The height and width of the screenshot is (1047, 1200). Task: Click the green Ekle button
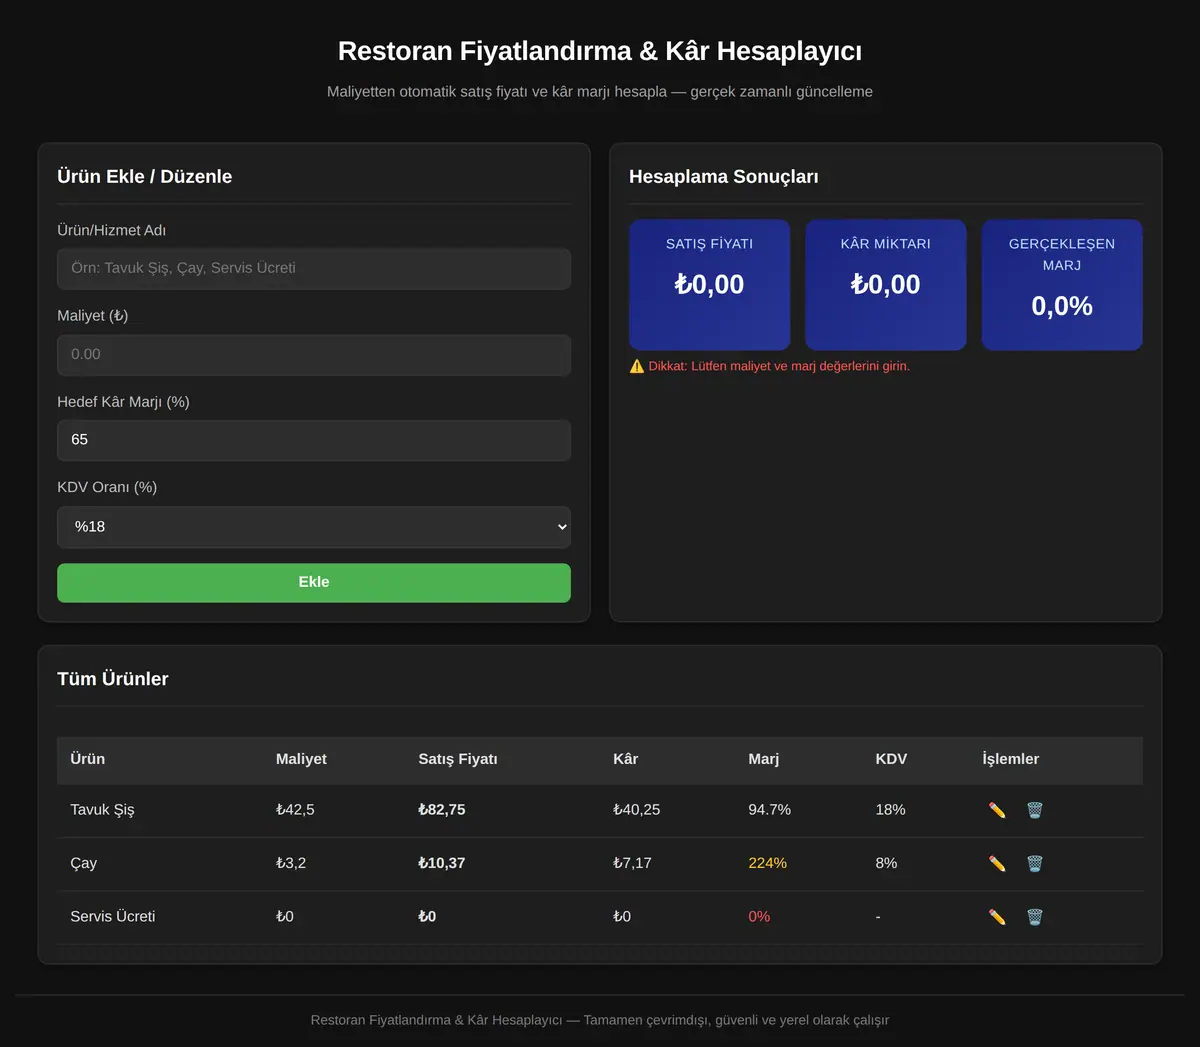[x=314, y=583]
